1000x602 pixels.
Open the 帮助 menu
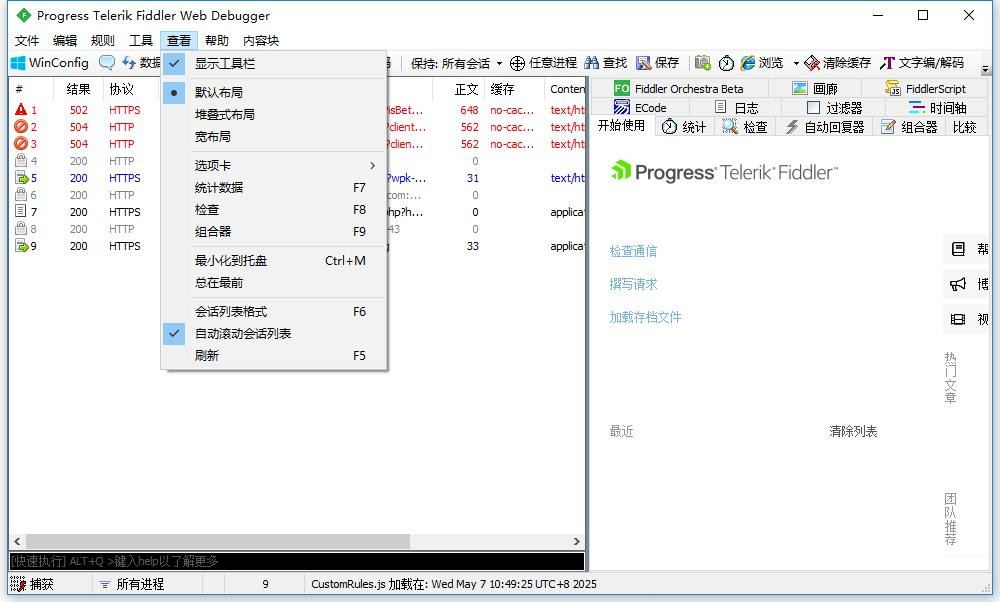click(217, 41)
